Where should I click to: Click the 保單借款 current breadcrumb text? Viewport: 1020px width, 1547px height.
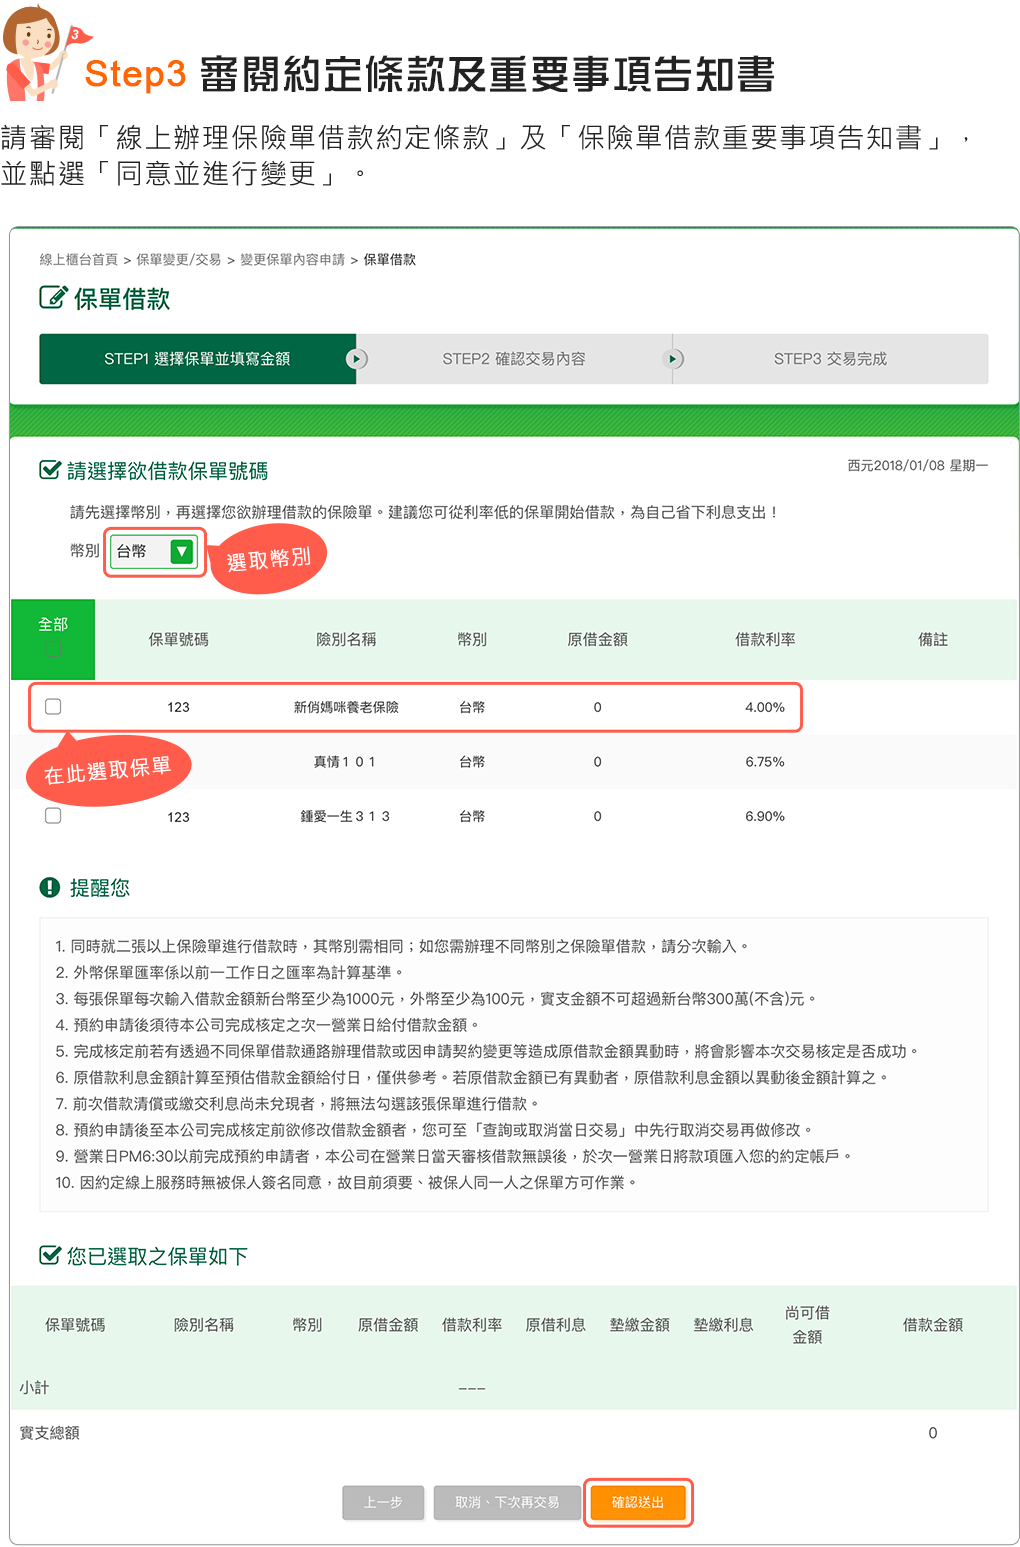coord(389,260)
